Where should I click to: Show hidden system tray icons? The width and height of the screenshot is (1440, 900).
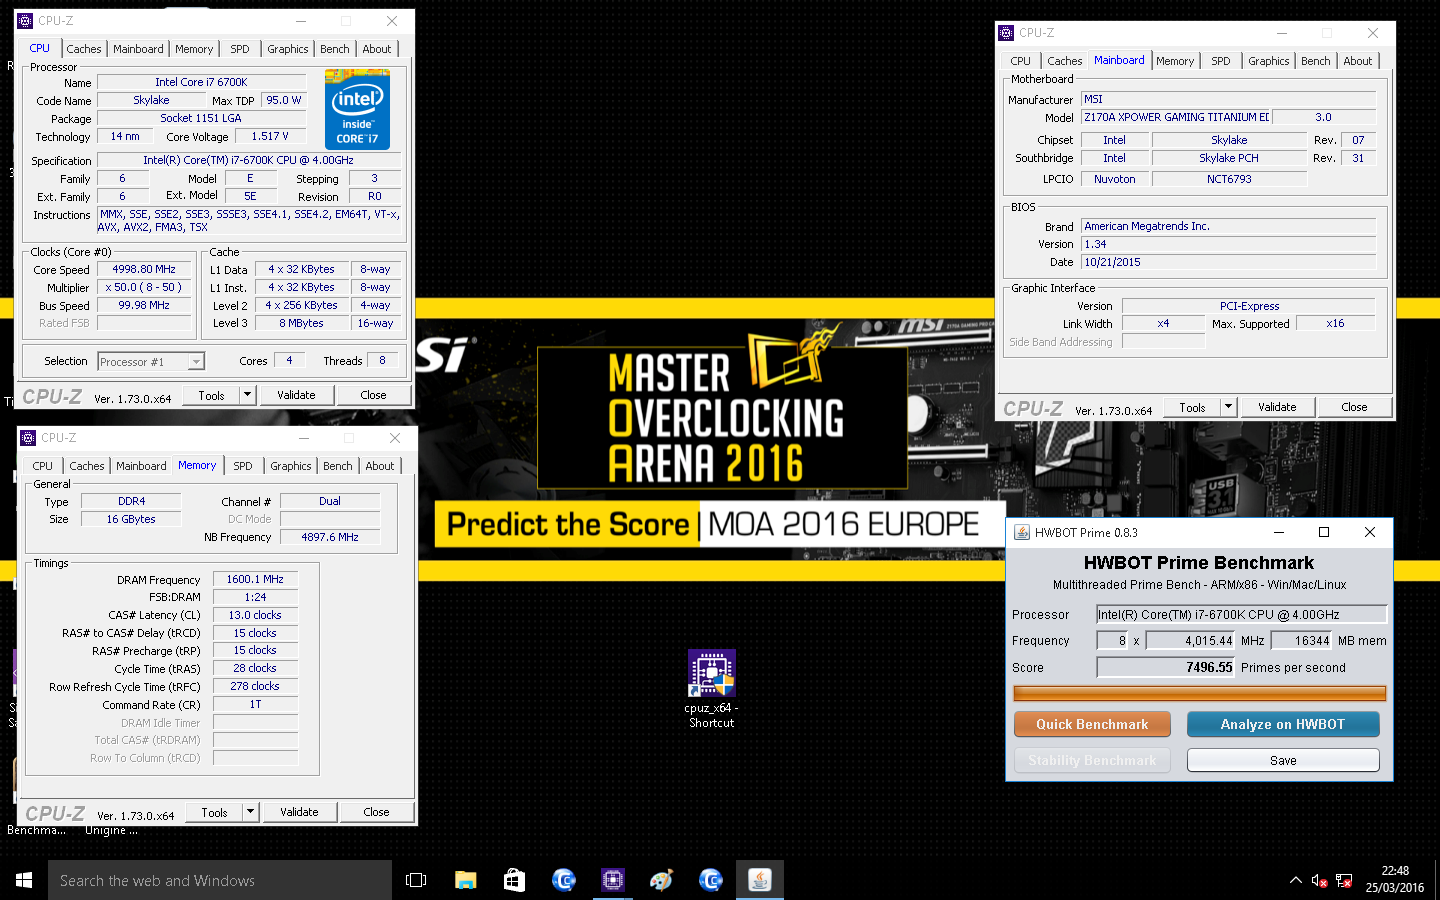pos(1295,880)
